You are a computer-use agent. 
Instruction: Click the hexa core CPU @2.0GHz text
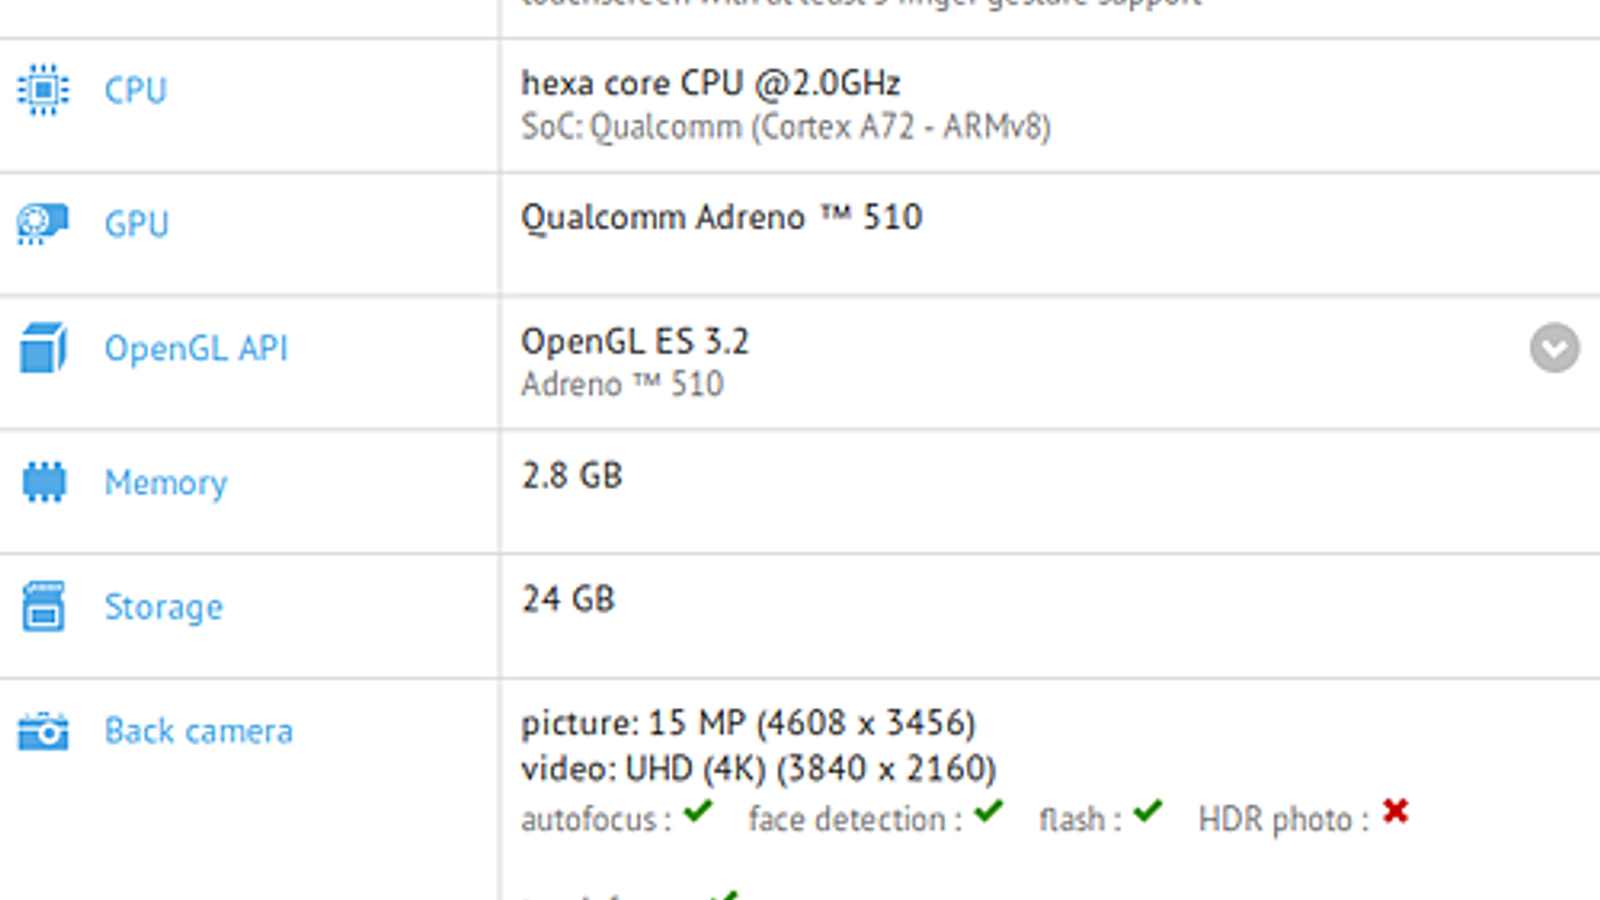click(x=710, y=83)
